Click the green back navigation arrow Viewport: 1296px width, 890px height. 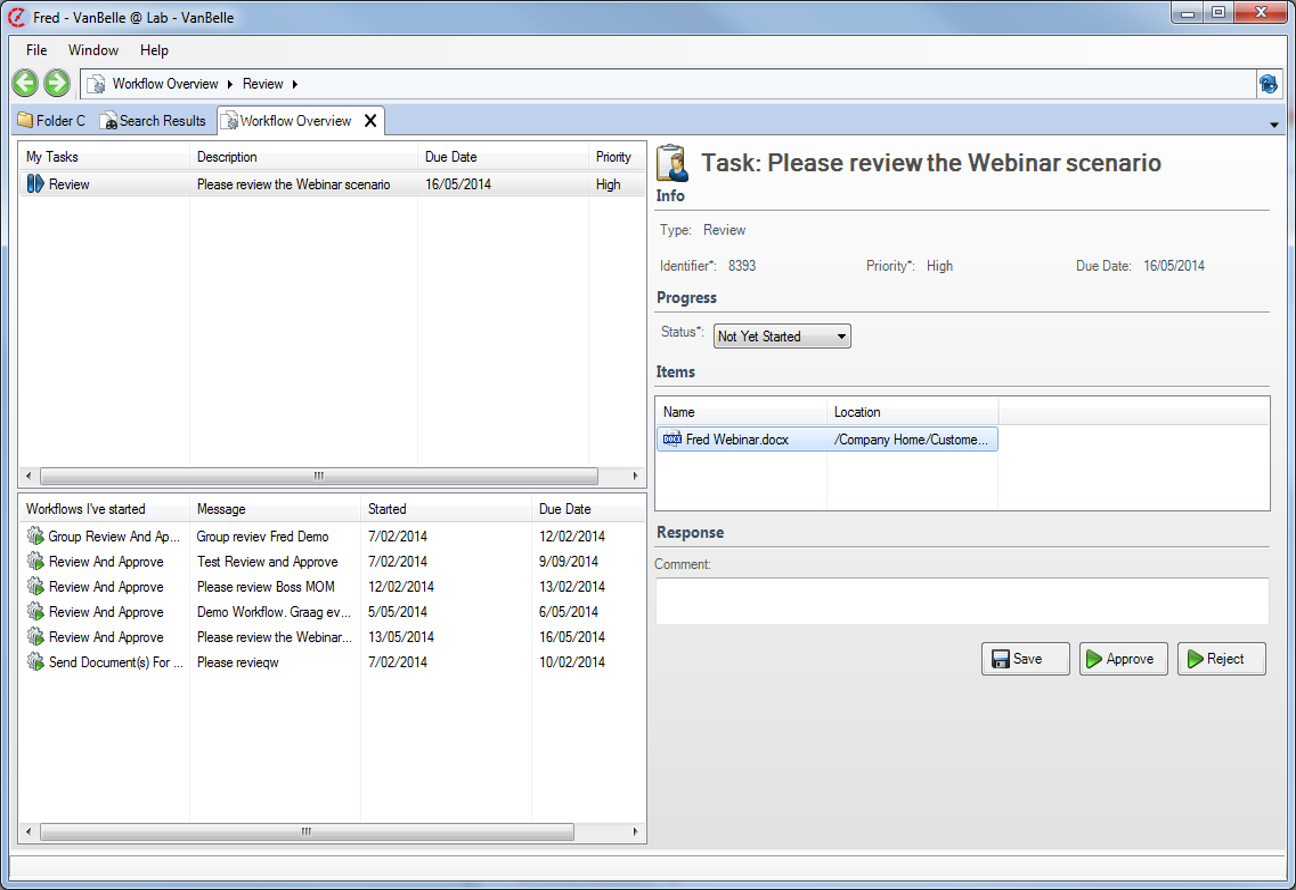pos(25,83)
